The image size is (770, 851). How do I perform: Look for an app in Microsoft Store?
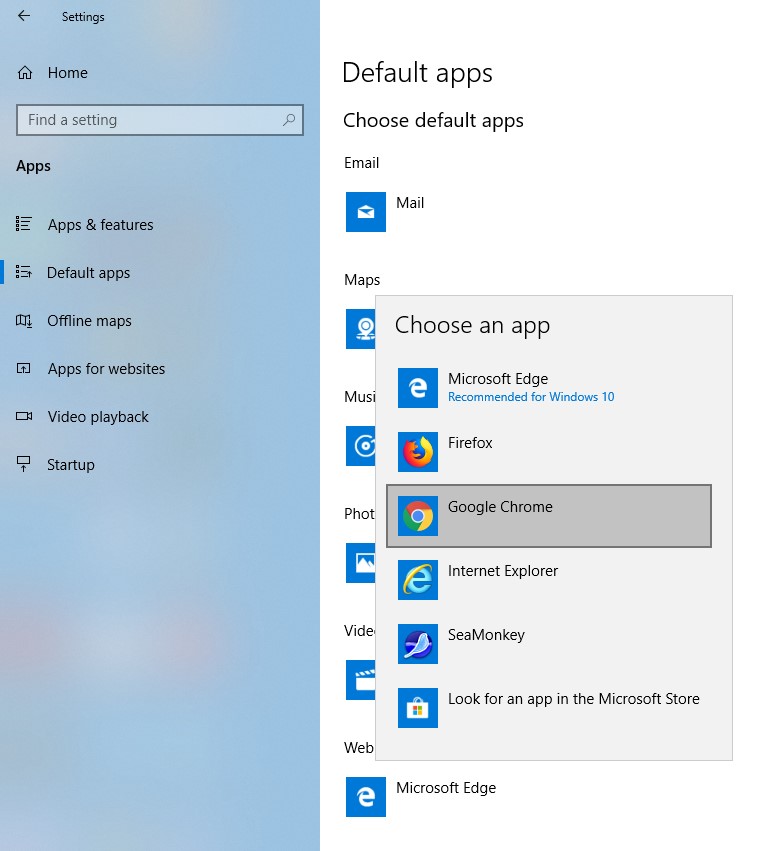click(x=549, y=708)
